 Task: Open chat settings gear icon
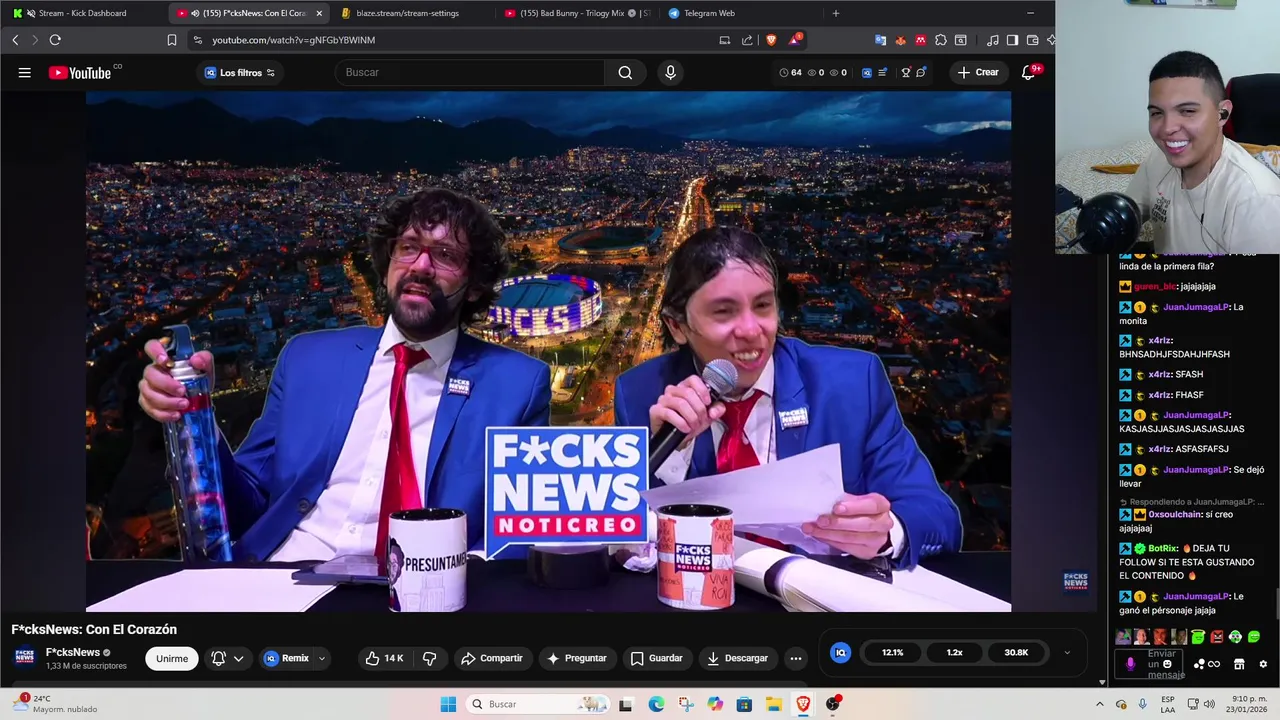tap(1263, 664)
